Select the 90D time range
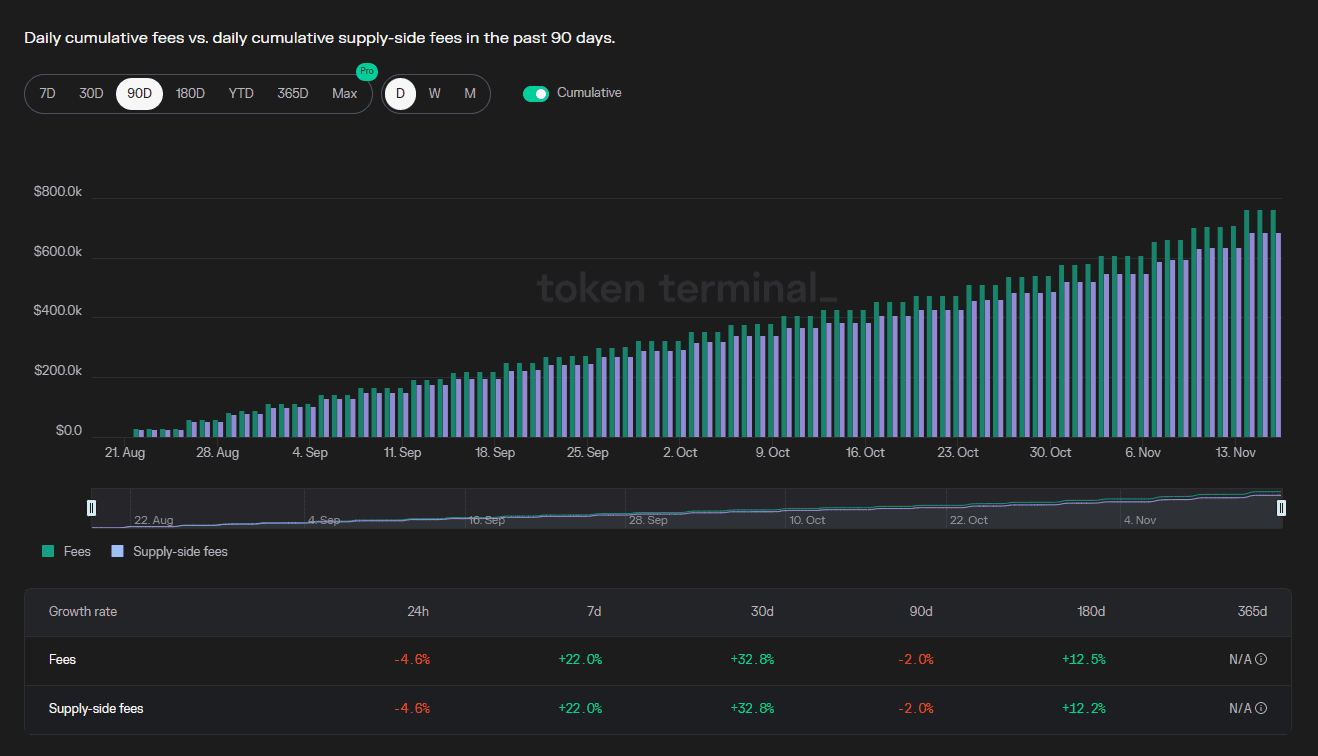Viewport: 1318px width, 756px height. [x=139, y=94]
